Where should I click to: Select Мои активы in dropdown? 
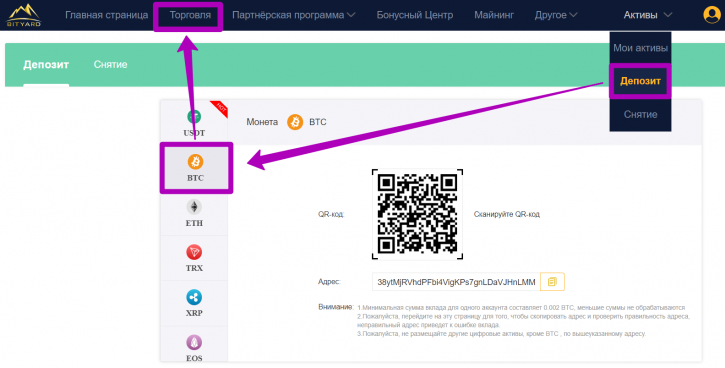click(640, 48)
